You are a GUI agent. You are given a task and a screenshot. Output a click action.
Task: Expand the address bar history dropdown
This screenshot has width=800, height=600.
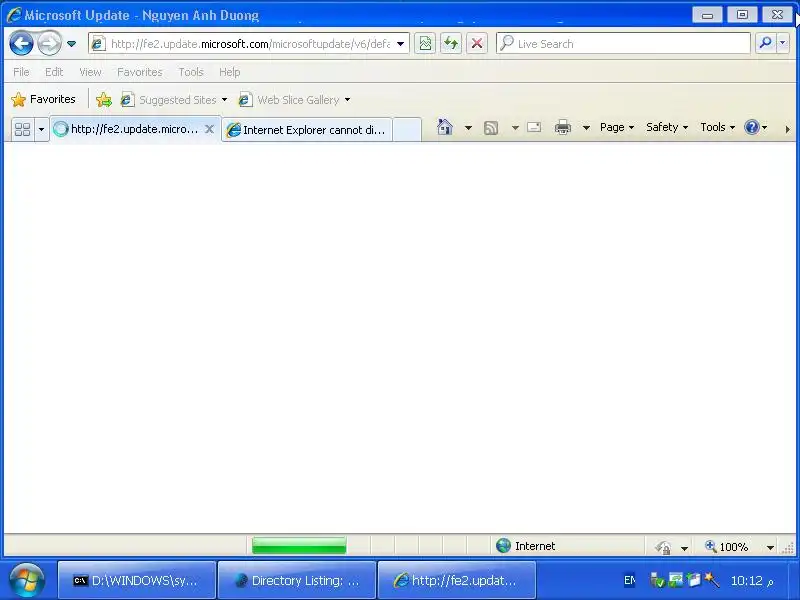401,44
